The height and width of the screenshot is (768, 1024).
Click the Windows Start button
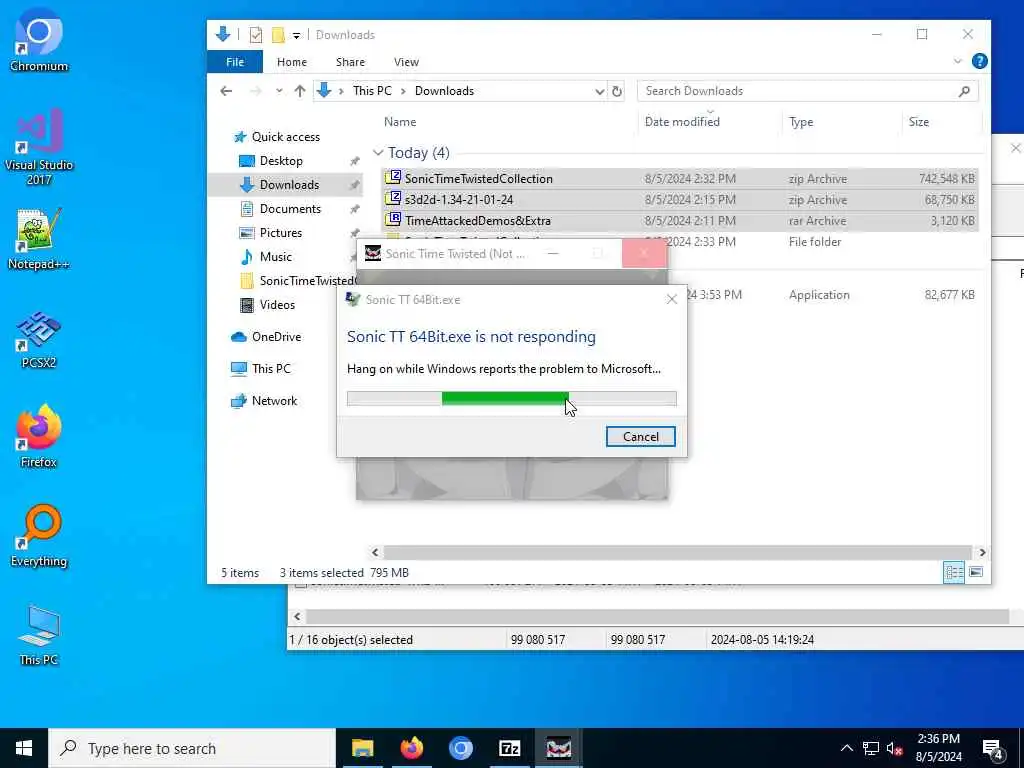(x=24, y=748)
